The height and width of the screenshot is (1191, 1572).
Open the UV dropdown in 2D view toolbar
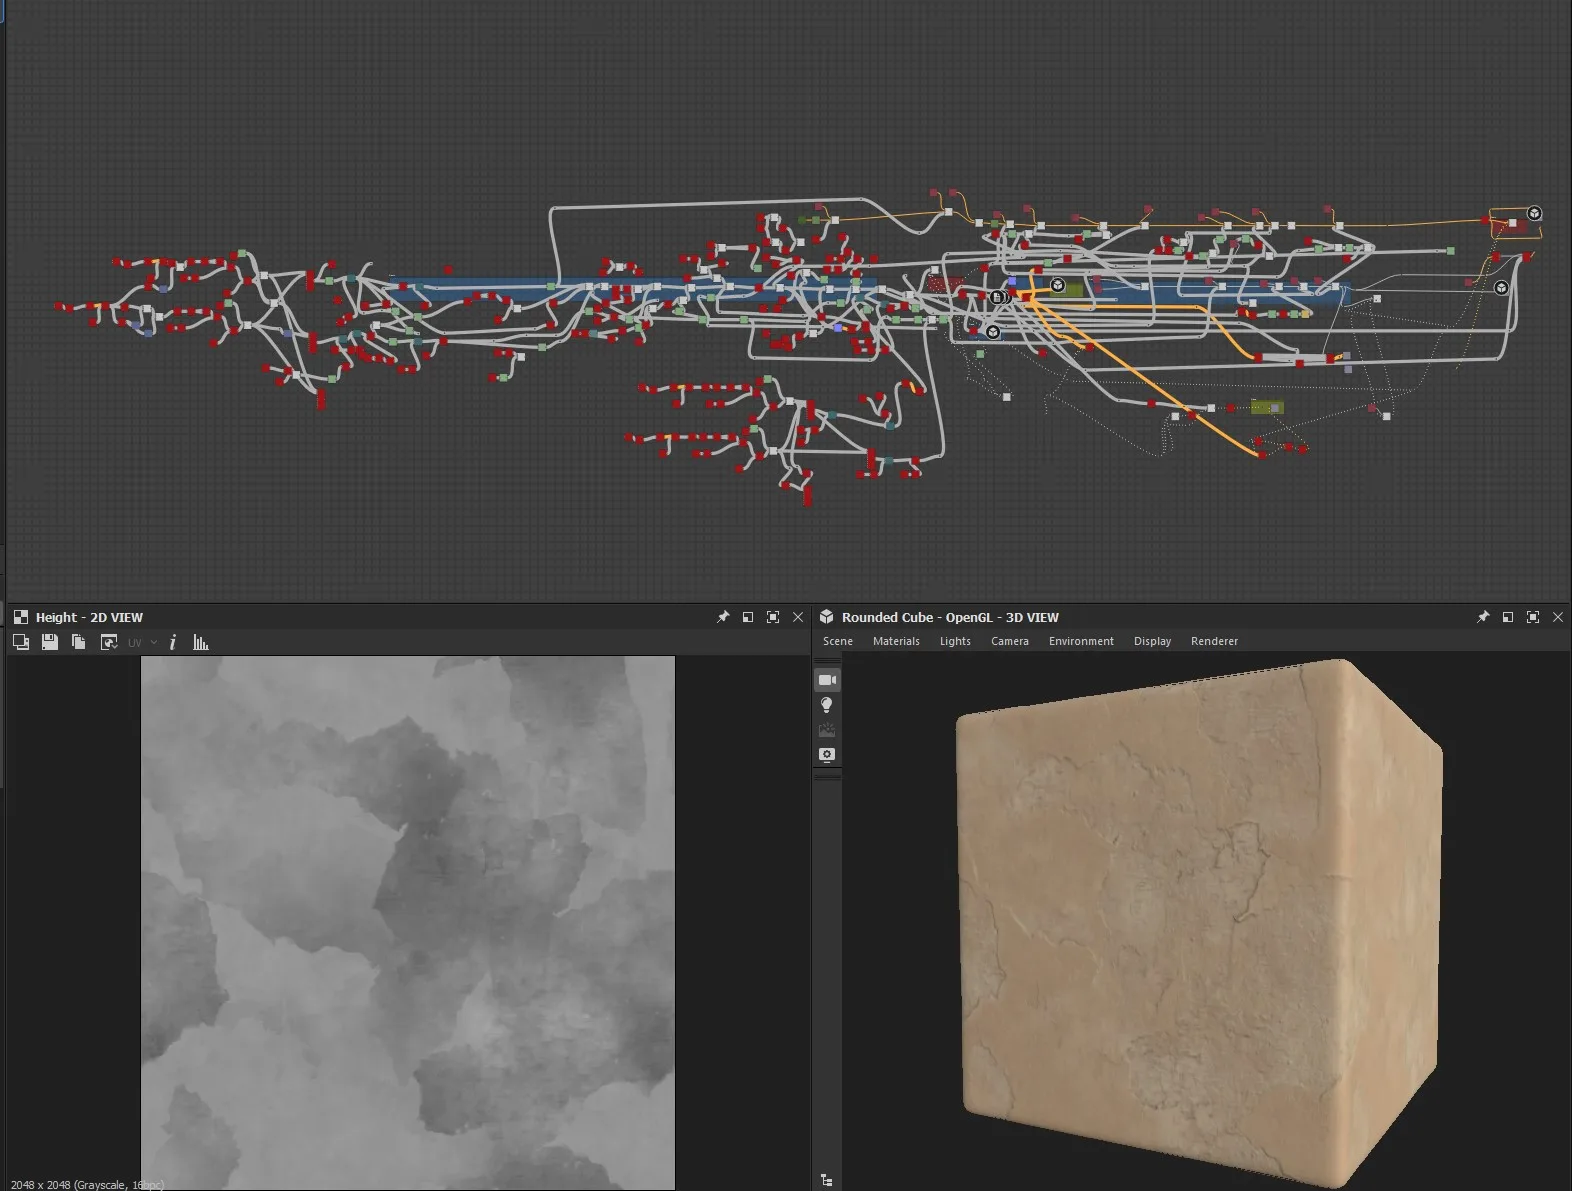tap(142, 643)
